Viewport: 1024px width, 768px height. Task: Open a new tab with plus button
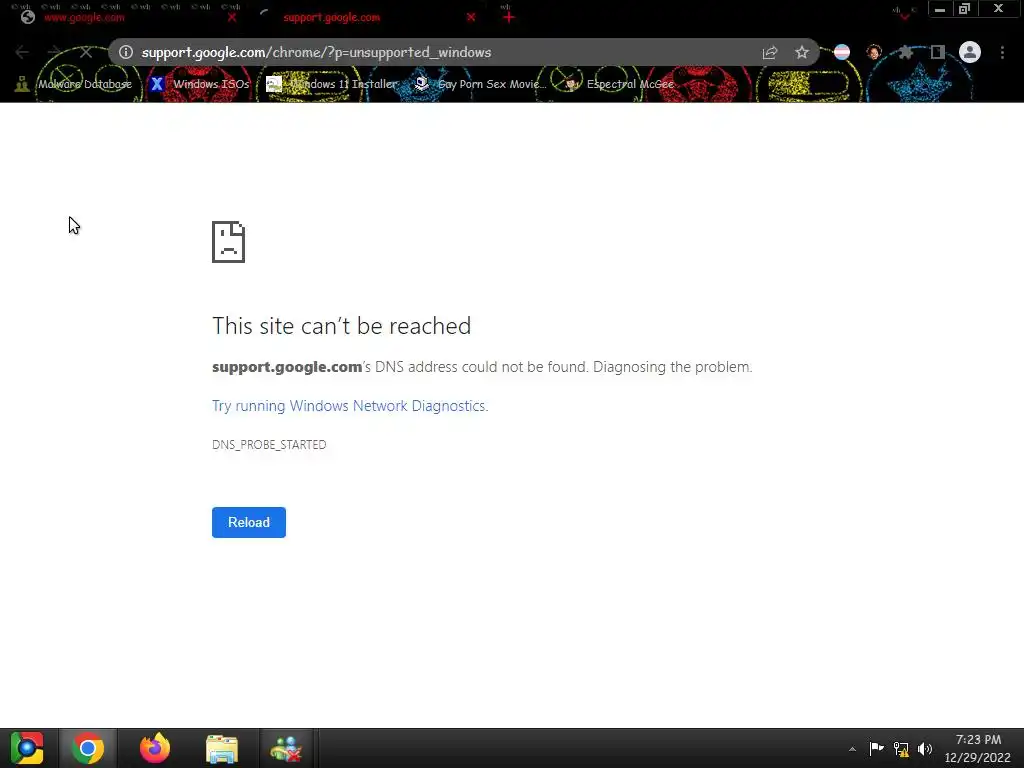click(x=509, y=18)
